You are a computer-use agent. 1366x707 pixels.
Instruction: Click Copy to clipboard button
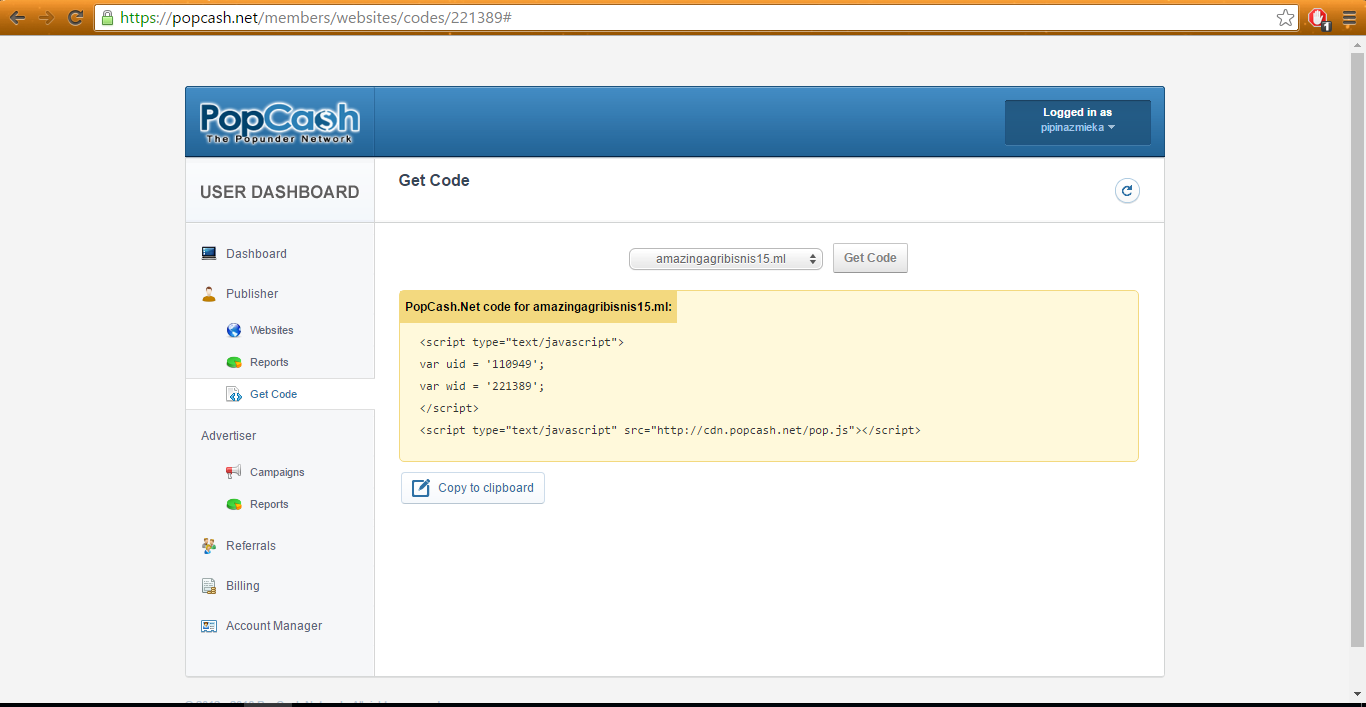pos(473,488)
